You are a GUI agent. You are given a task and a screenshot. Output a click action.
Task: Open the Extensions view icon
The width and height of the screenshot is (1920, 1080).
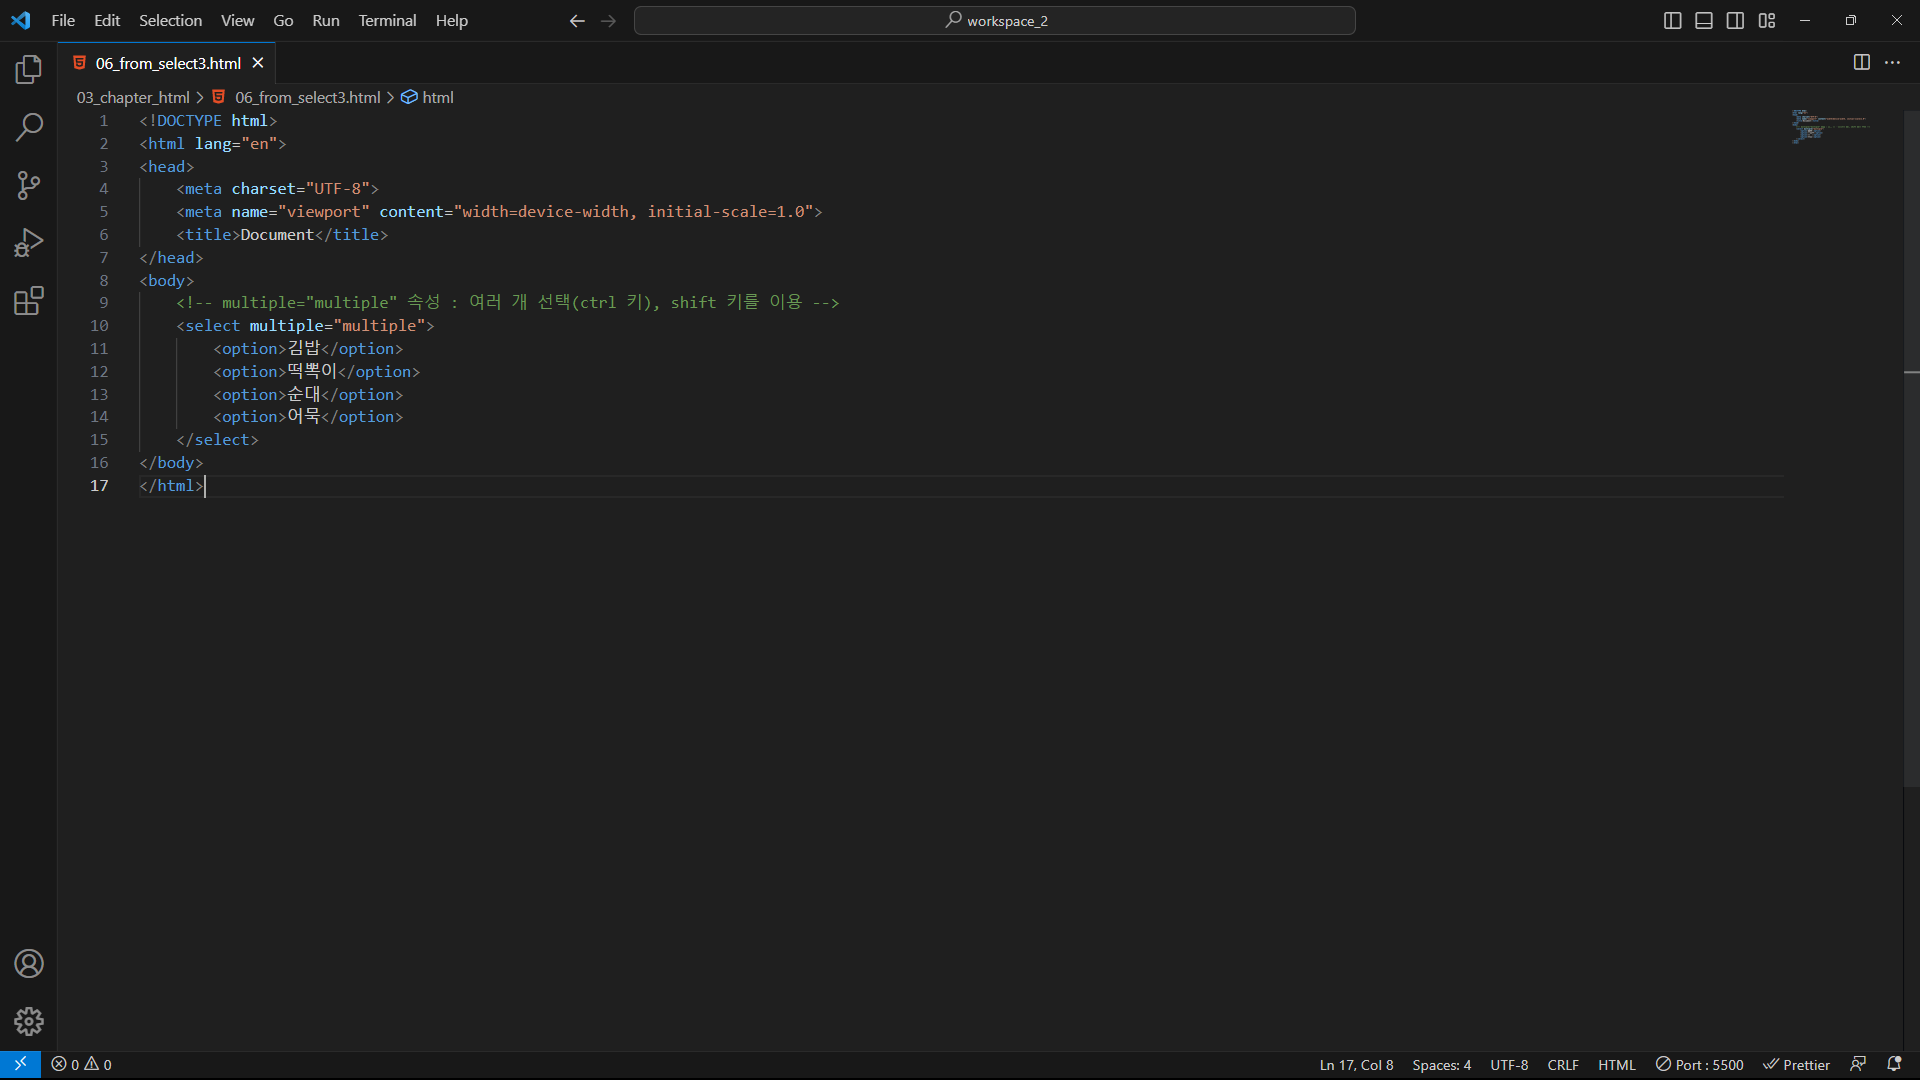point(29,301)
